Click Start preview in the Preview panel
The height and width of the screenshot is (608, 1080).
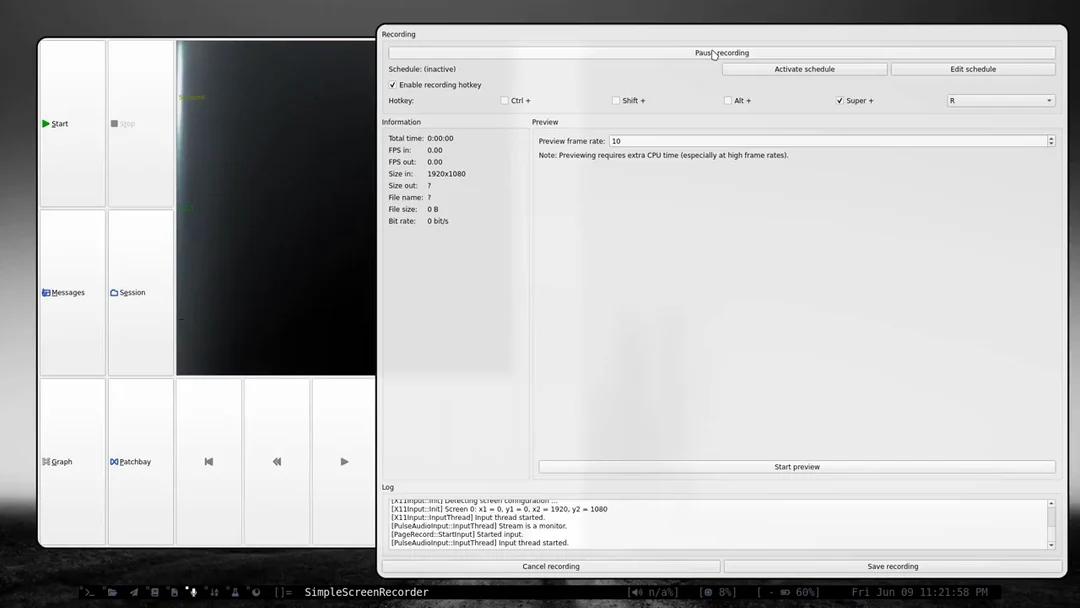click(x=796, y=465)
